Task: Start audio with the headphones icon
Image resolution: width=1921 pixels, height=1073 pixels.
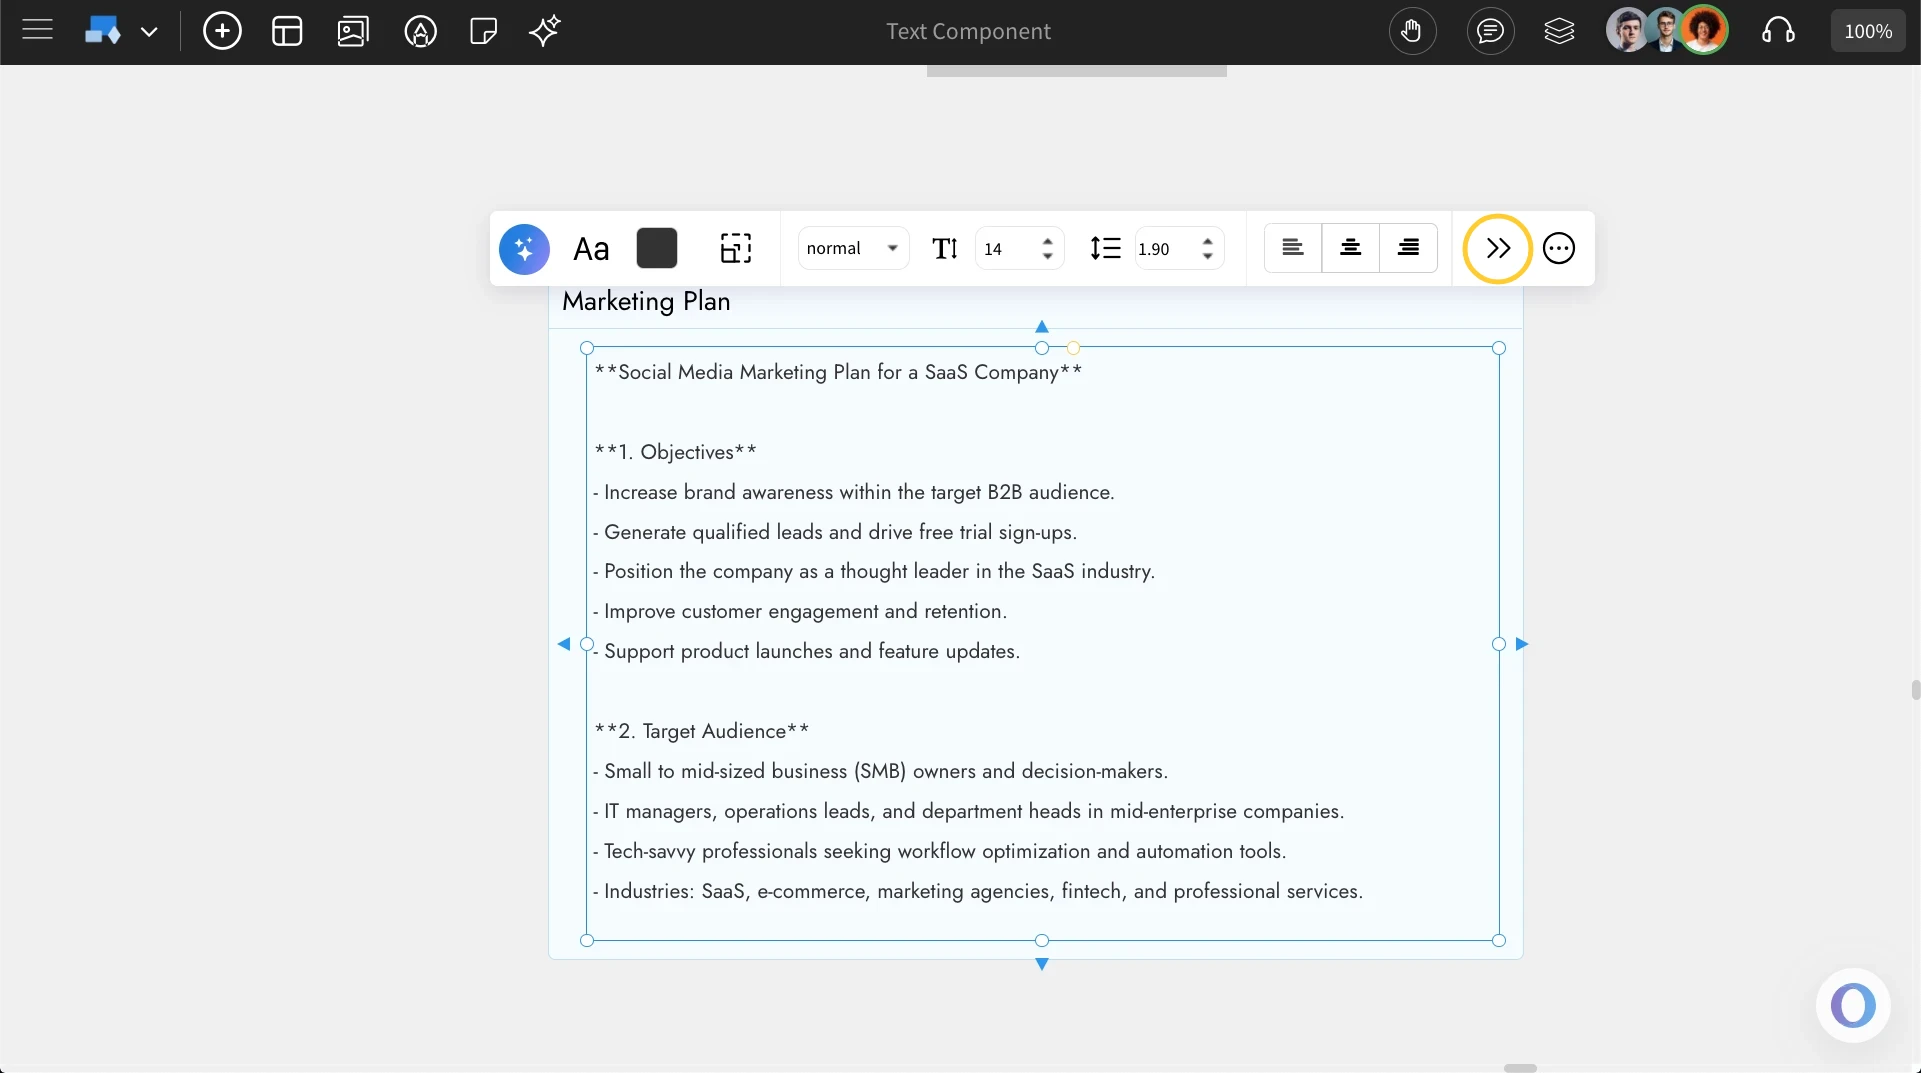Action: [1779, 31]
